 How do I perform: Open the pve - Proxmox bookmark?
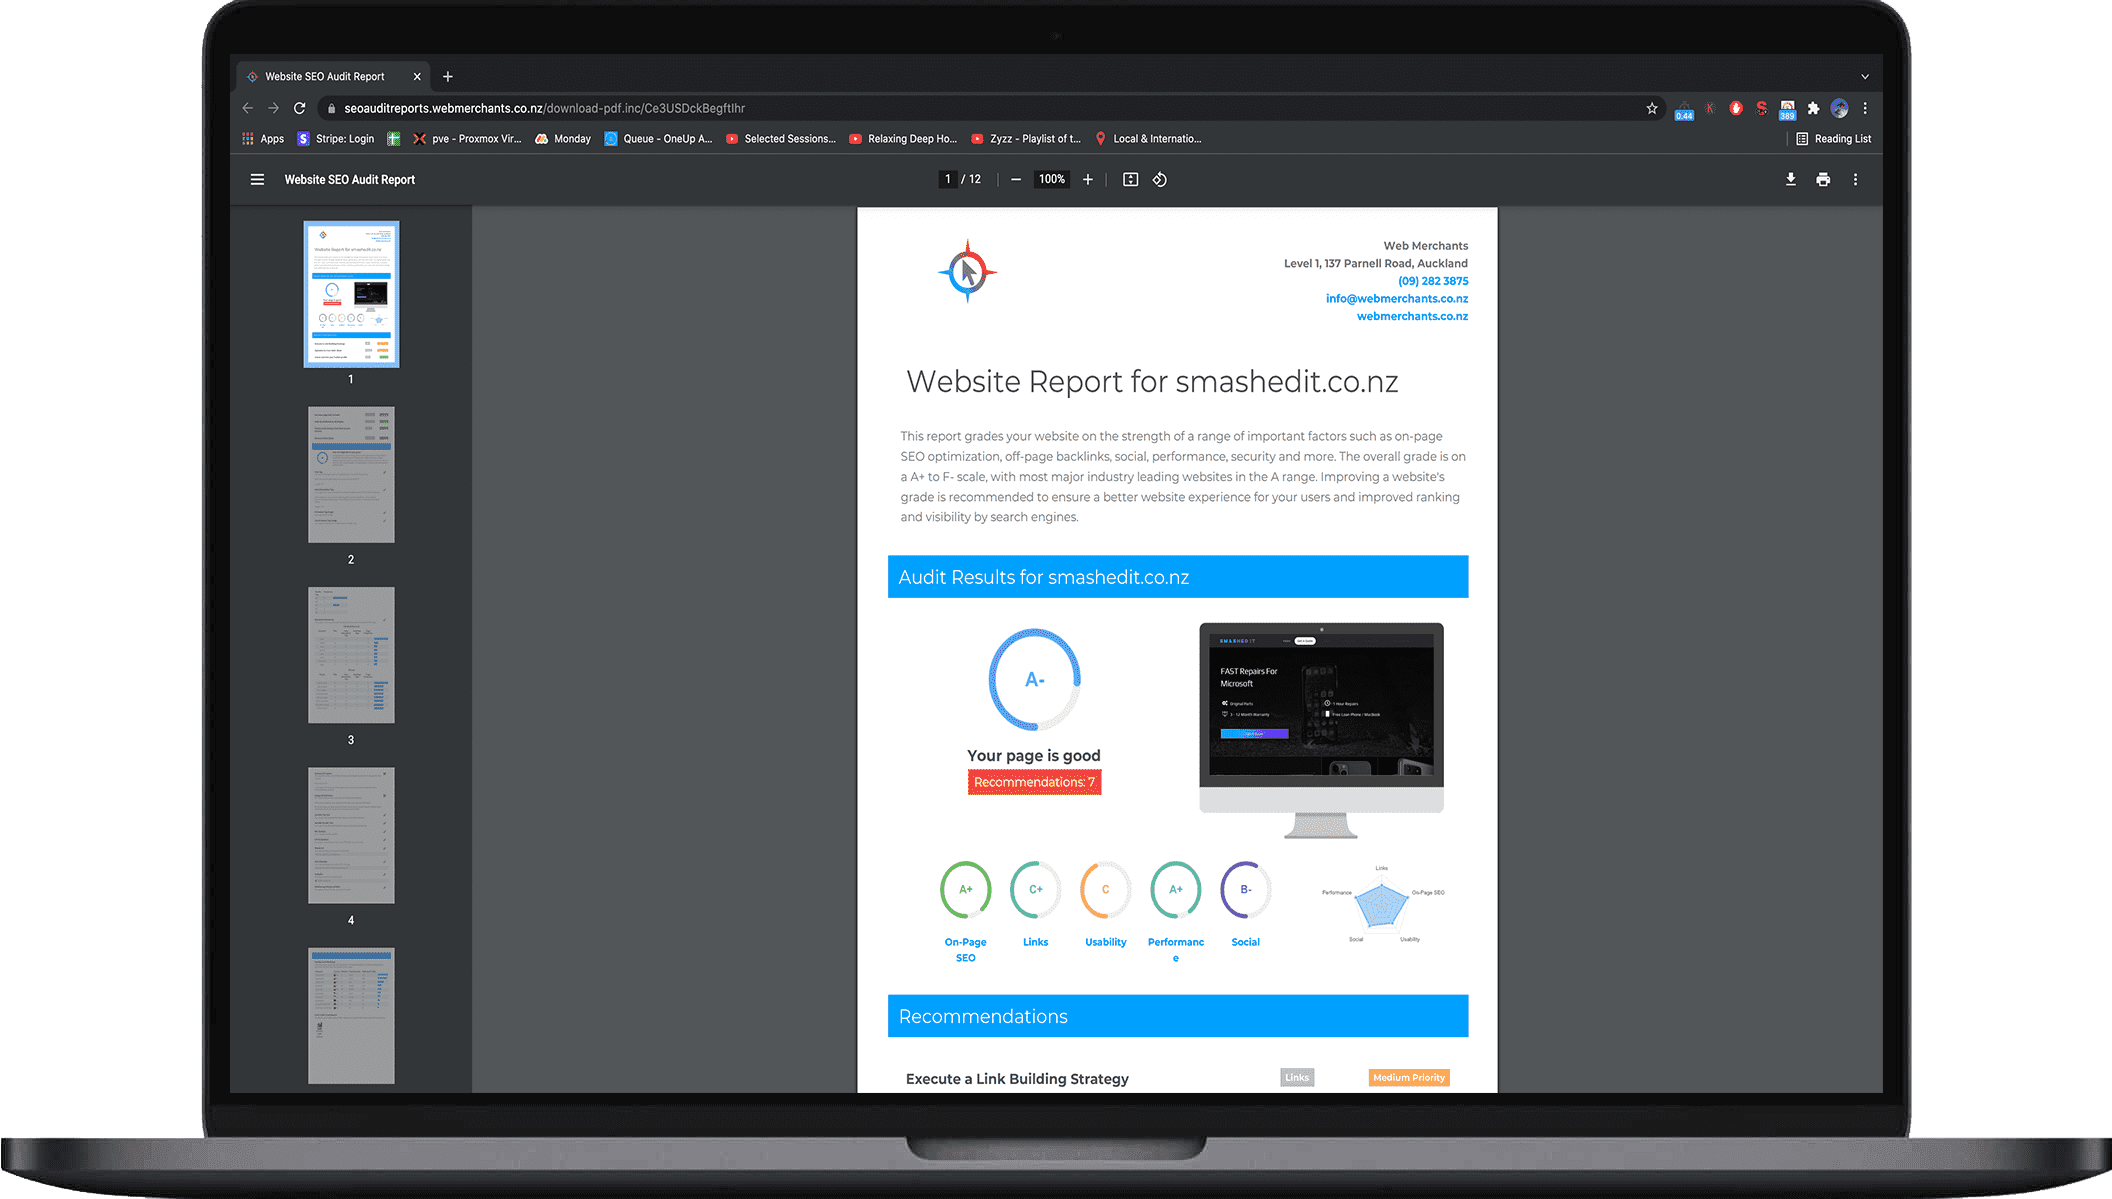(467, 139)
